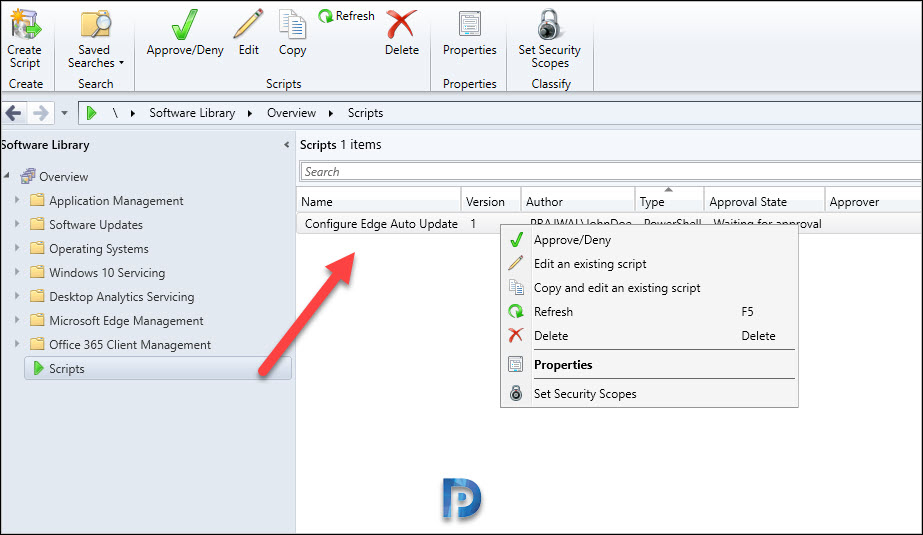Click Software Library in the breadcrumb
This screenshot has height=535, width=923.
pyautogui.click(x=192, y=112)
